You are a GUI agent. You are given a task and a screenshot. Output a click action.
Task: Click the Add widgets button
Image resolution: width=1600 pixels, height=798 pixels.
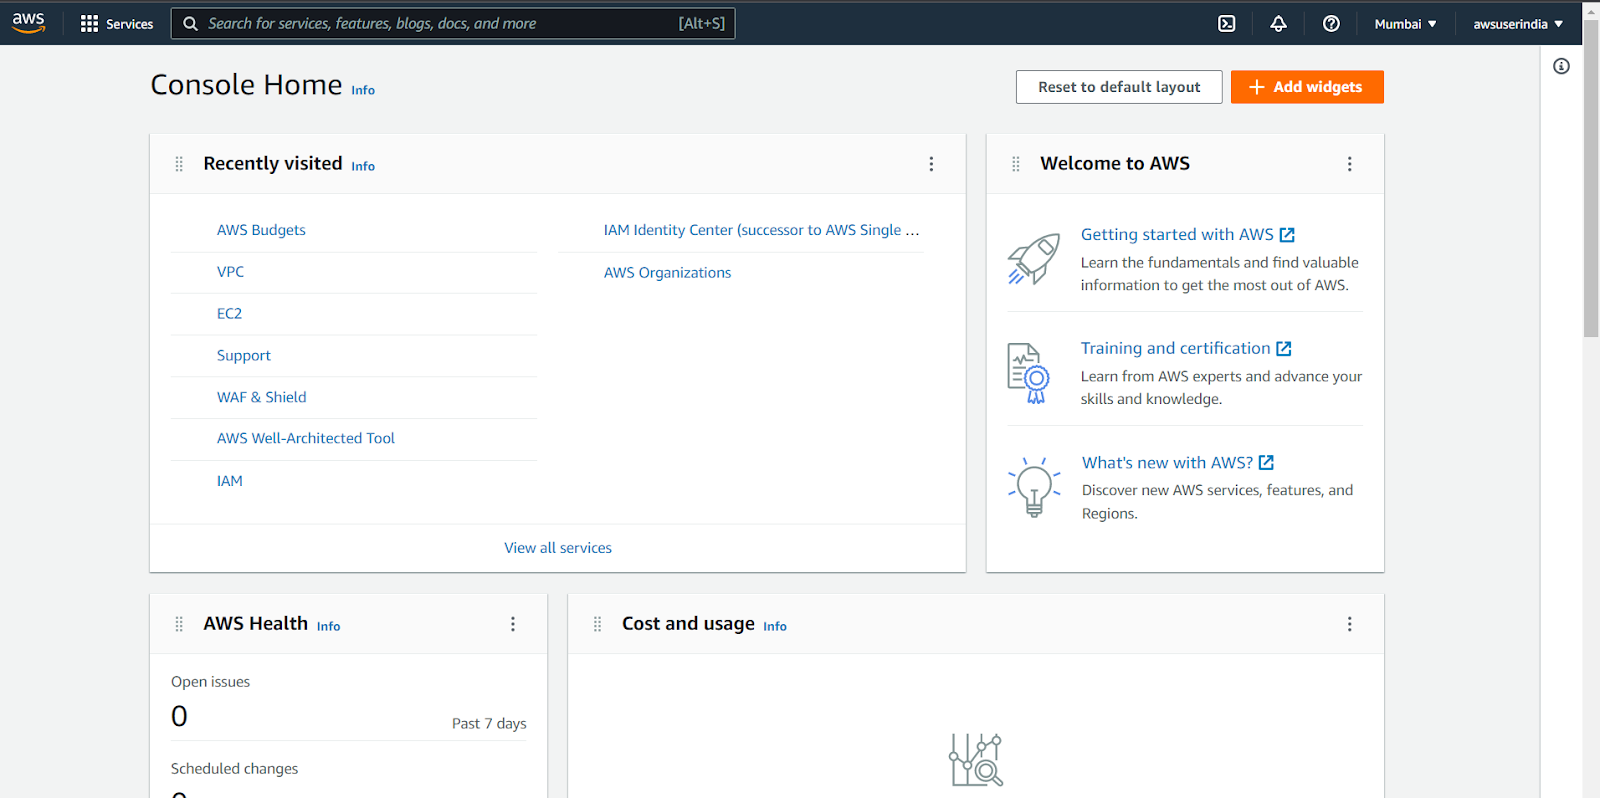(1307, 87)
